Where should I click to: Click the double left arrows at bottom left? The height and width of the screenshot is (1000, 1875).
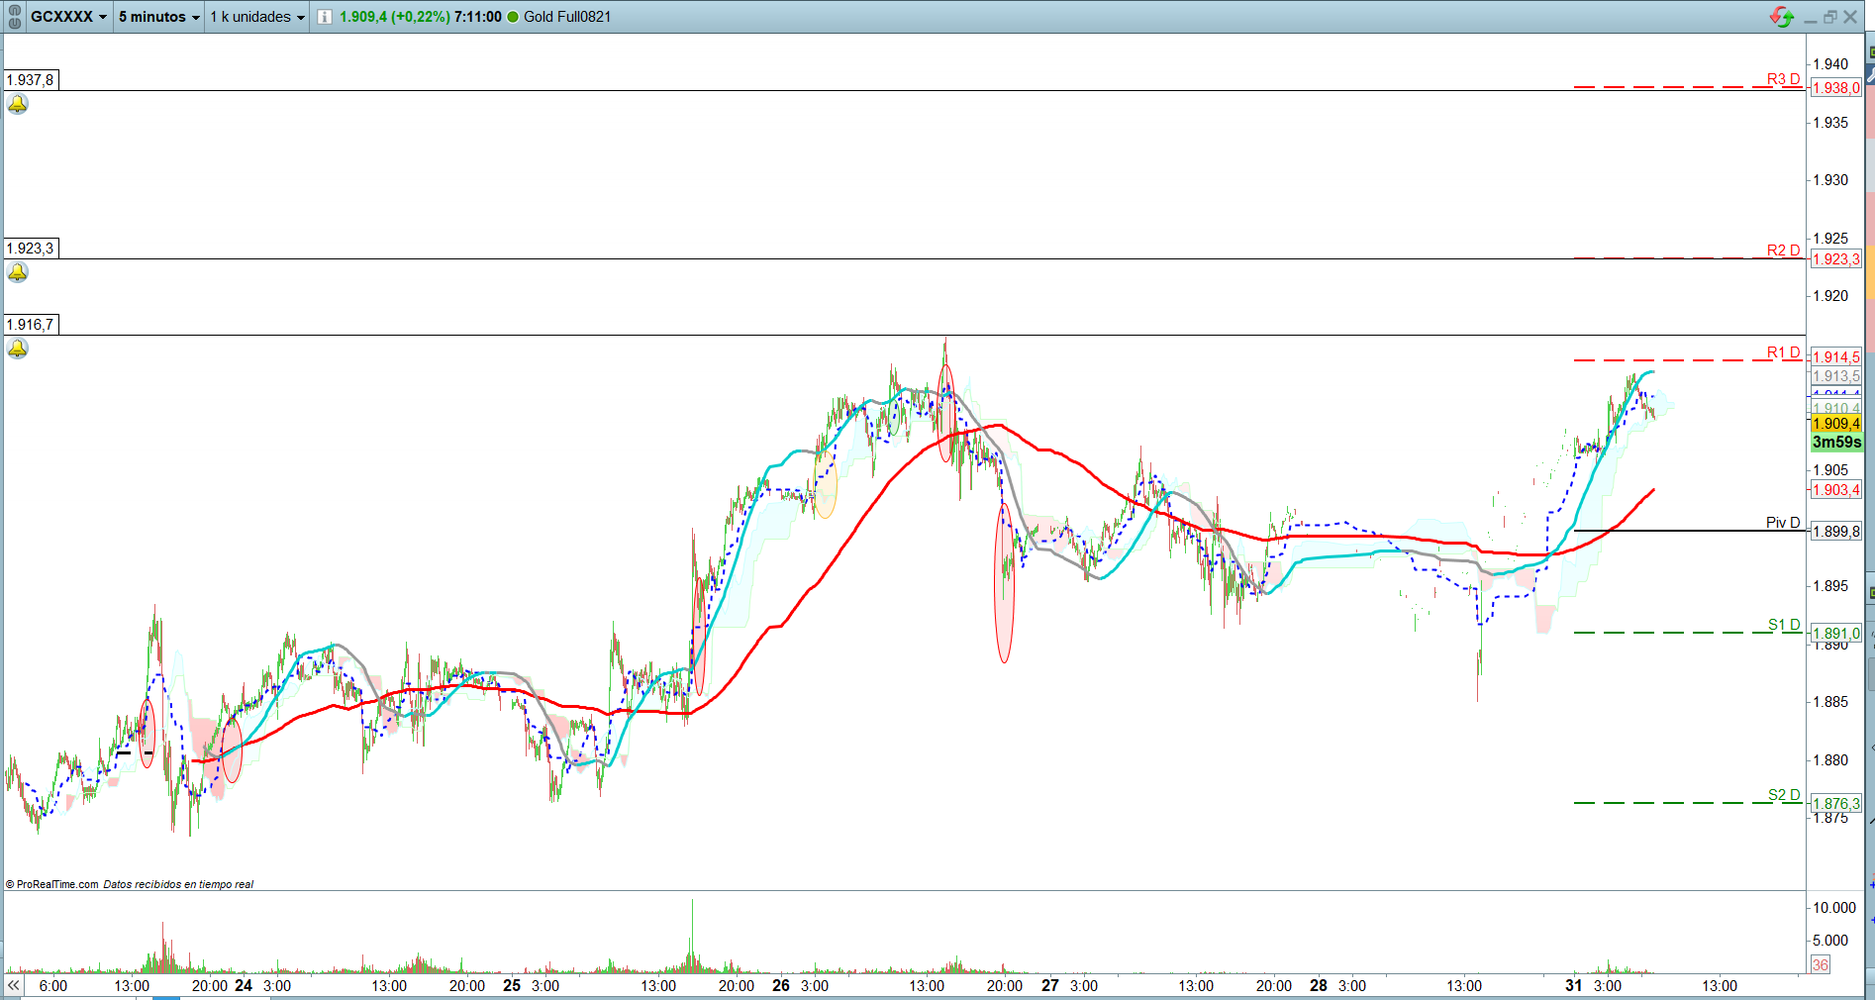coord(11,986)
